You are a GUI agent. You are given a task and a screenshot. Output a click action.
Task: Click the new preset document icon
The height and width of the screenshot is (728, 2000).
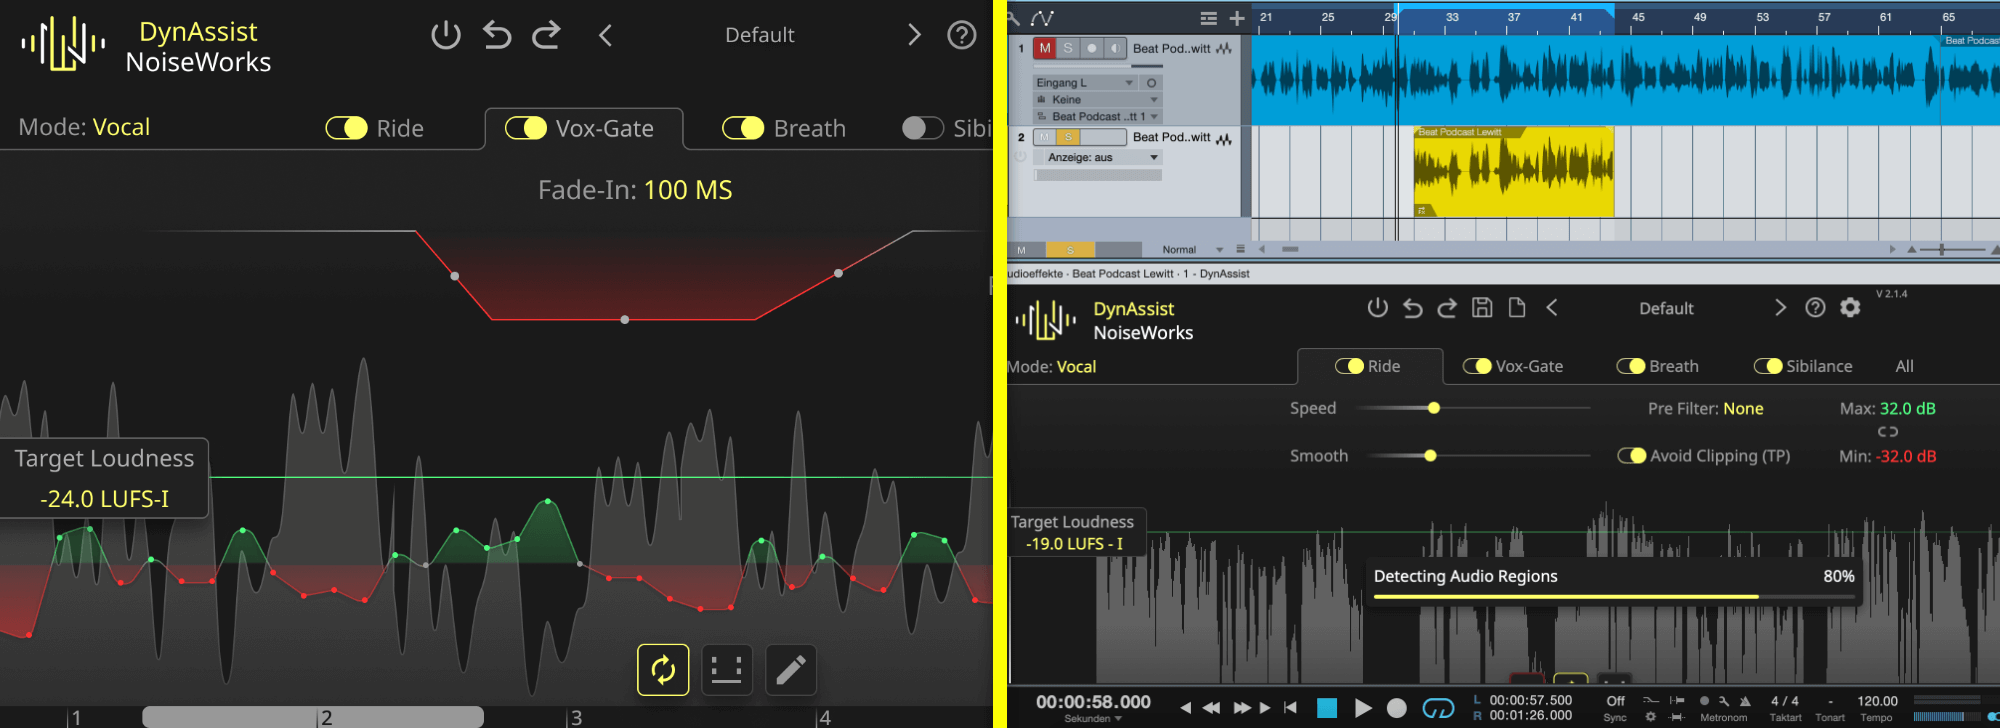pos(1517,308)
